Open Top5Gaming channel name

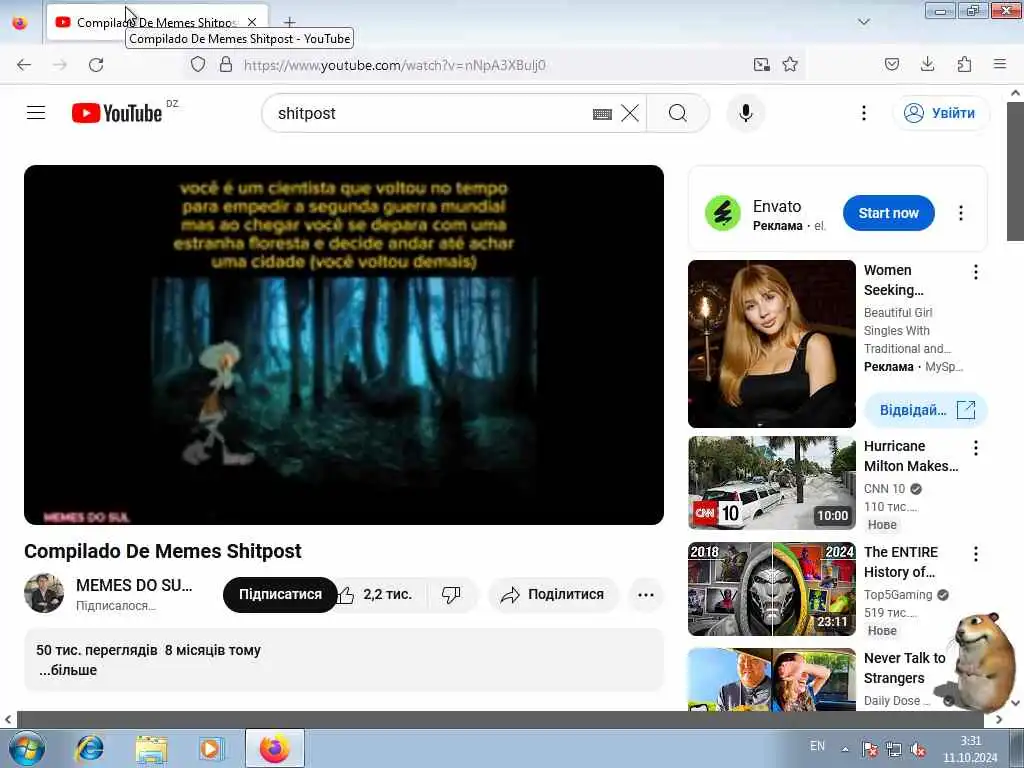tap(898, 594)
